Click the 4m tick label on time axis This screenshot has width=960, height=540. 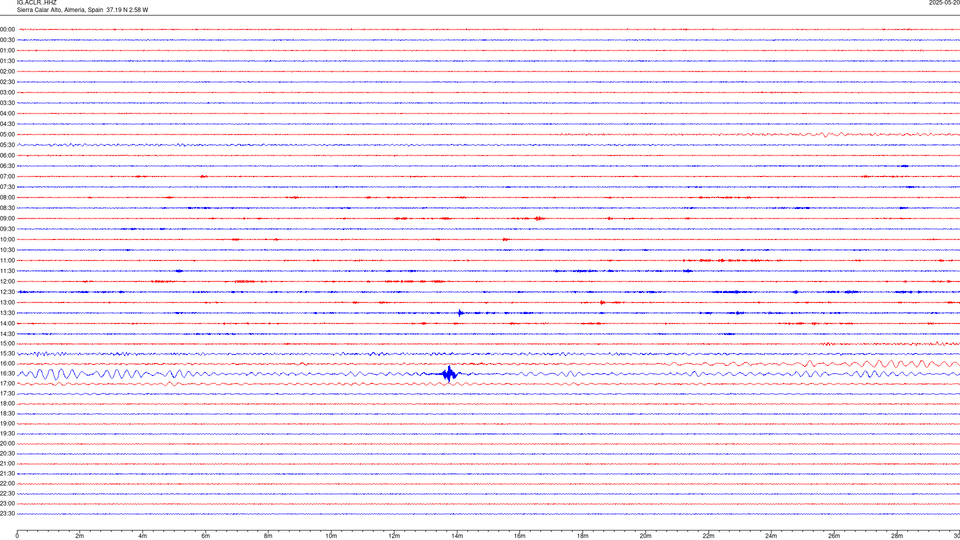143,536
